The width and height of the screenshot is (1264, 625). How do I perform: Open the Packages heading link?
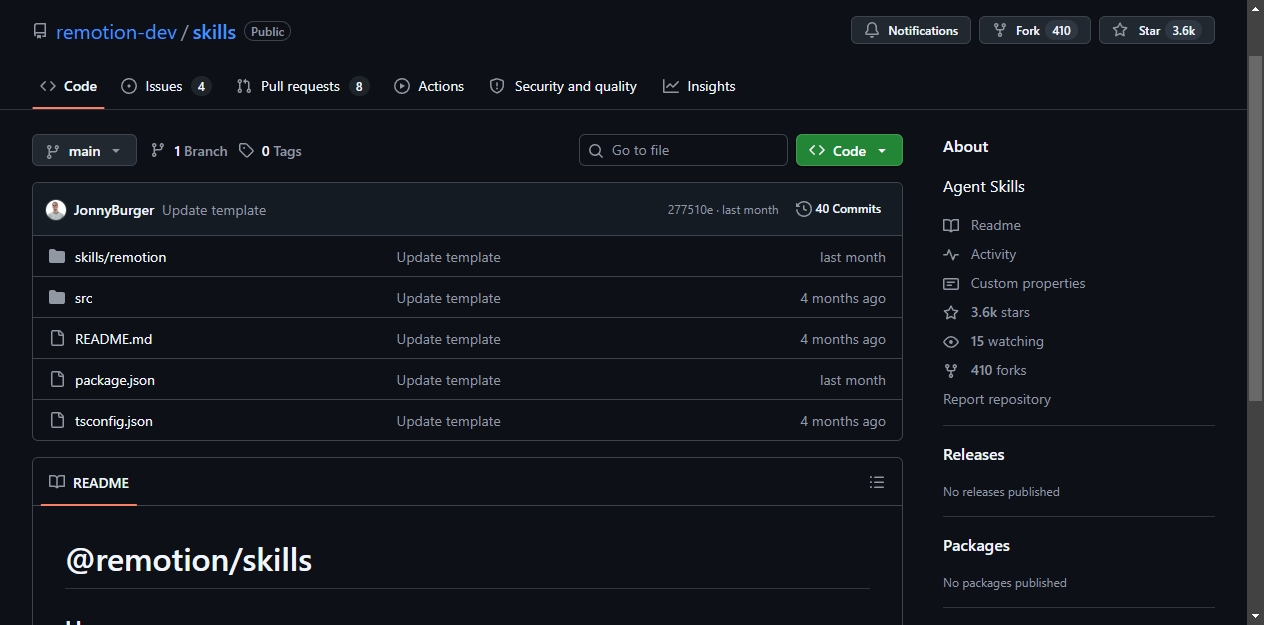[x=976, y=545]
